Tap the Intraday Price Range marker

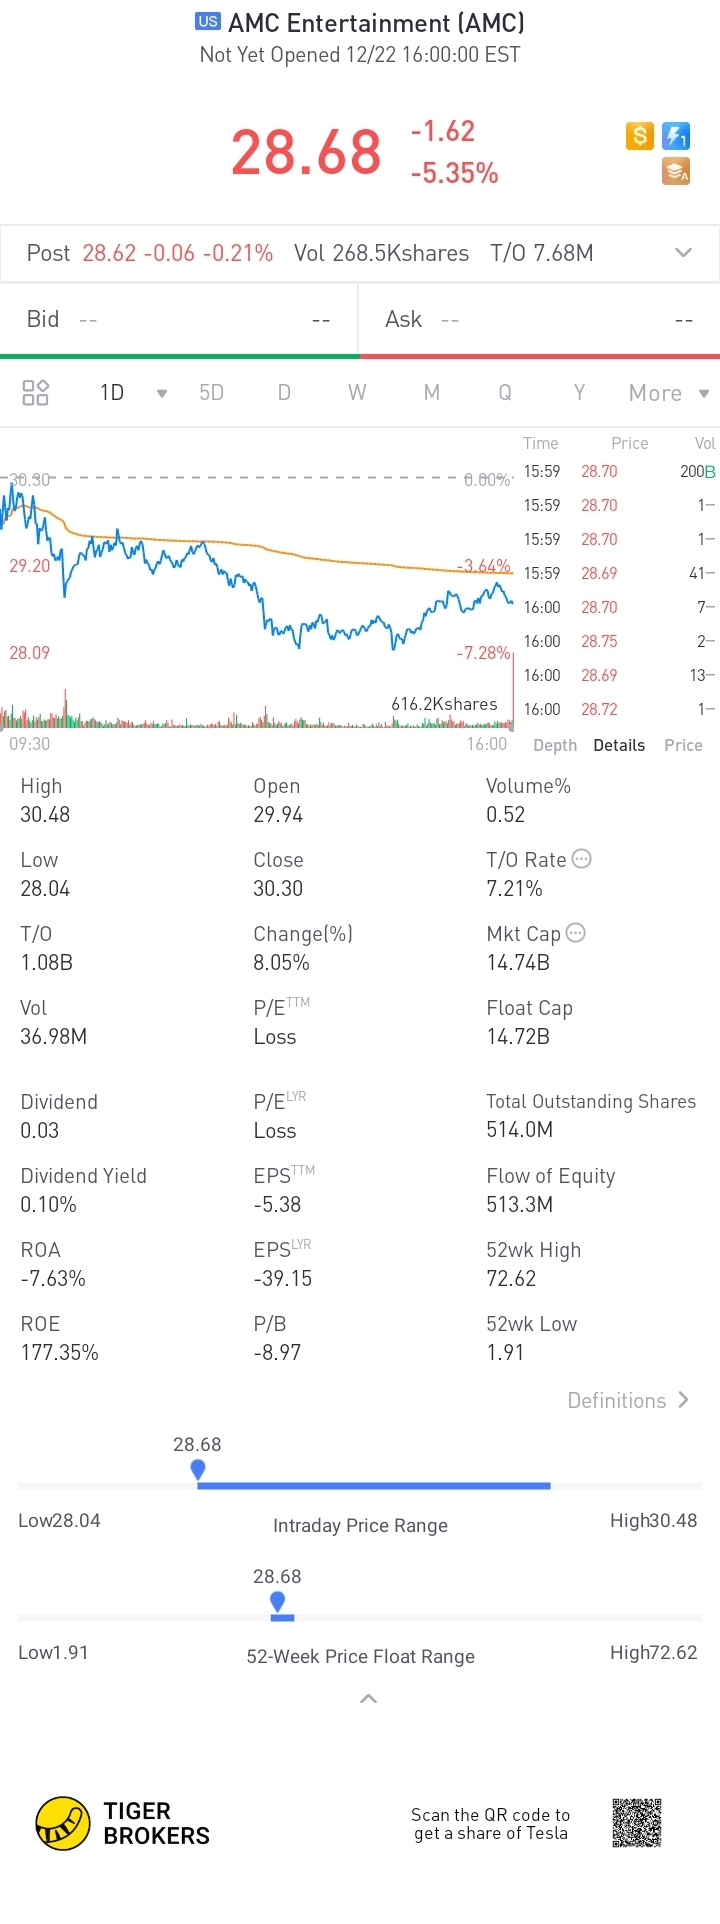[x=198, y=1469]
